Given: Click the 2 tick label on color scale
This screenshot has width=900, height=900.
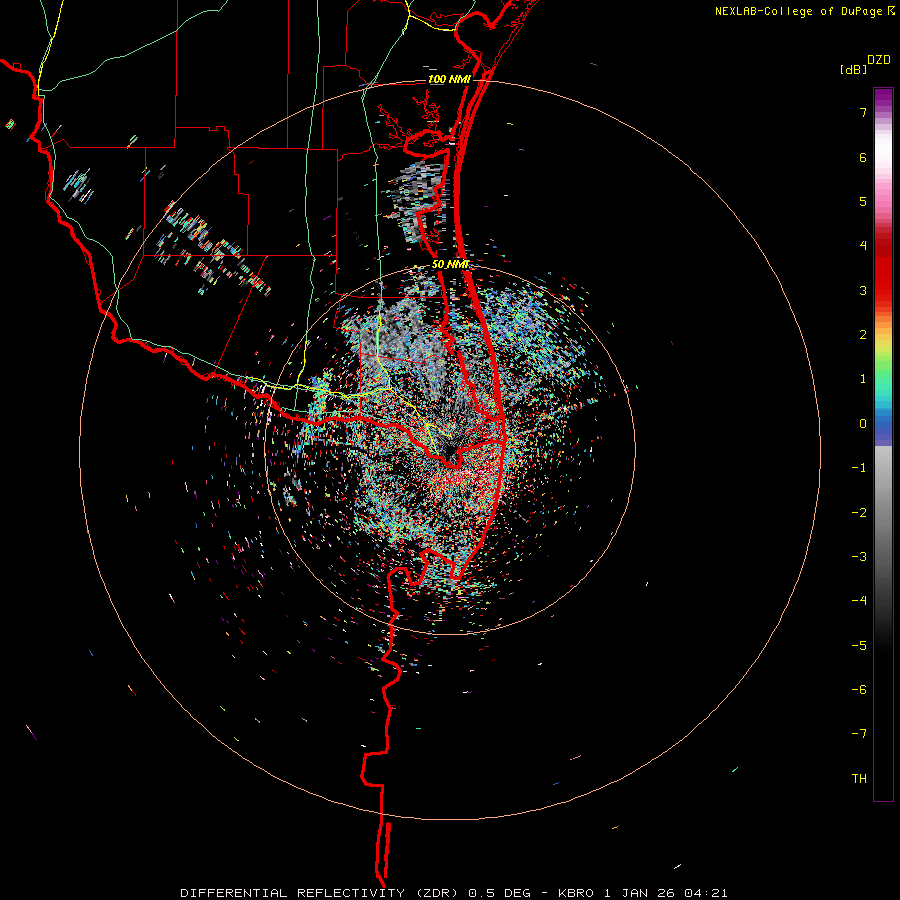Looking at the screenshot, I should pos(863,335).
